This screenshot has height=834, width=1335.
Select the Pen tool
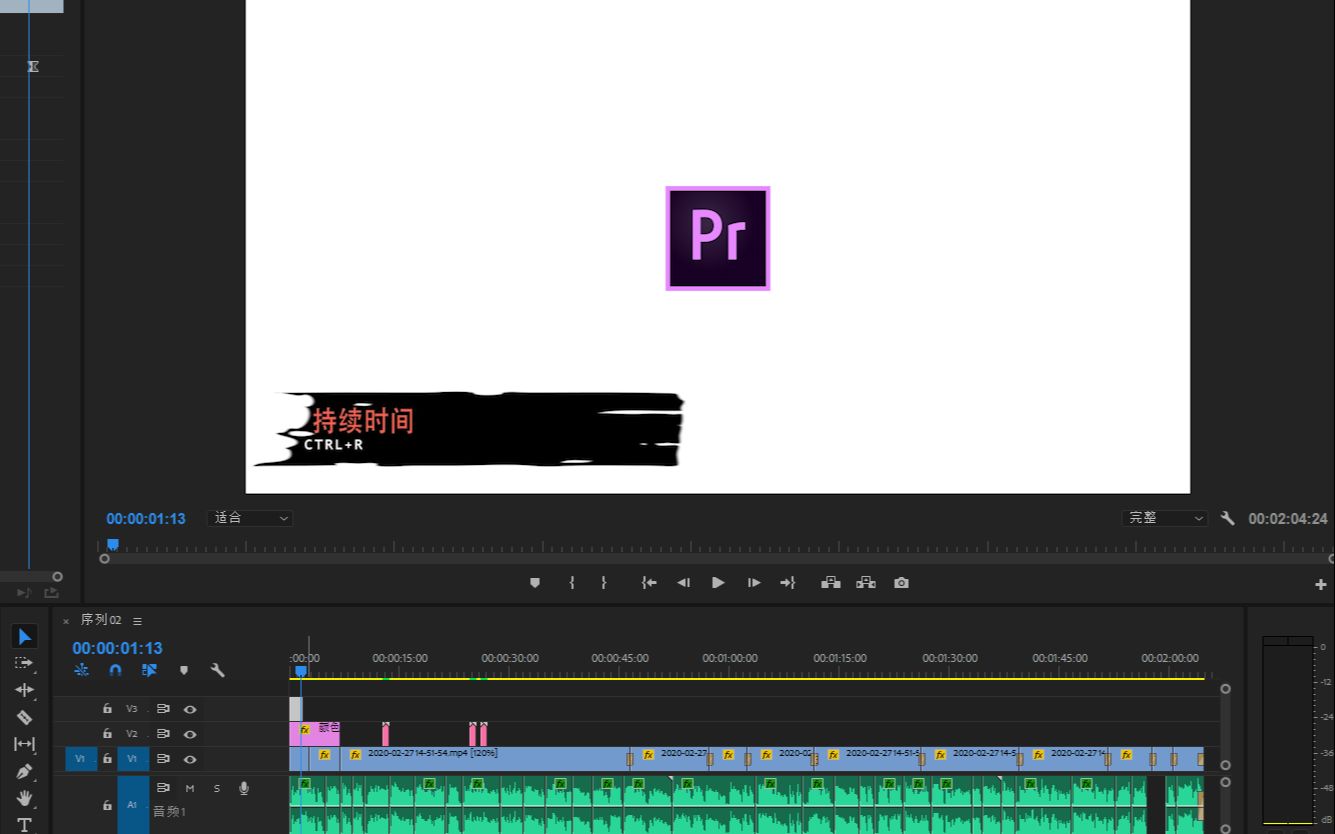click(x=24, y=771)
